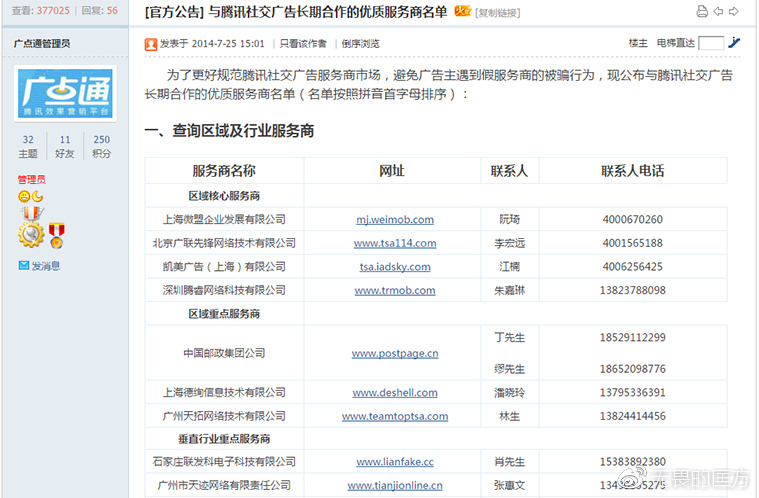Select 广州天拓网络技术有限公司 cell

224,416
